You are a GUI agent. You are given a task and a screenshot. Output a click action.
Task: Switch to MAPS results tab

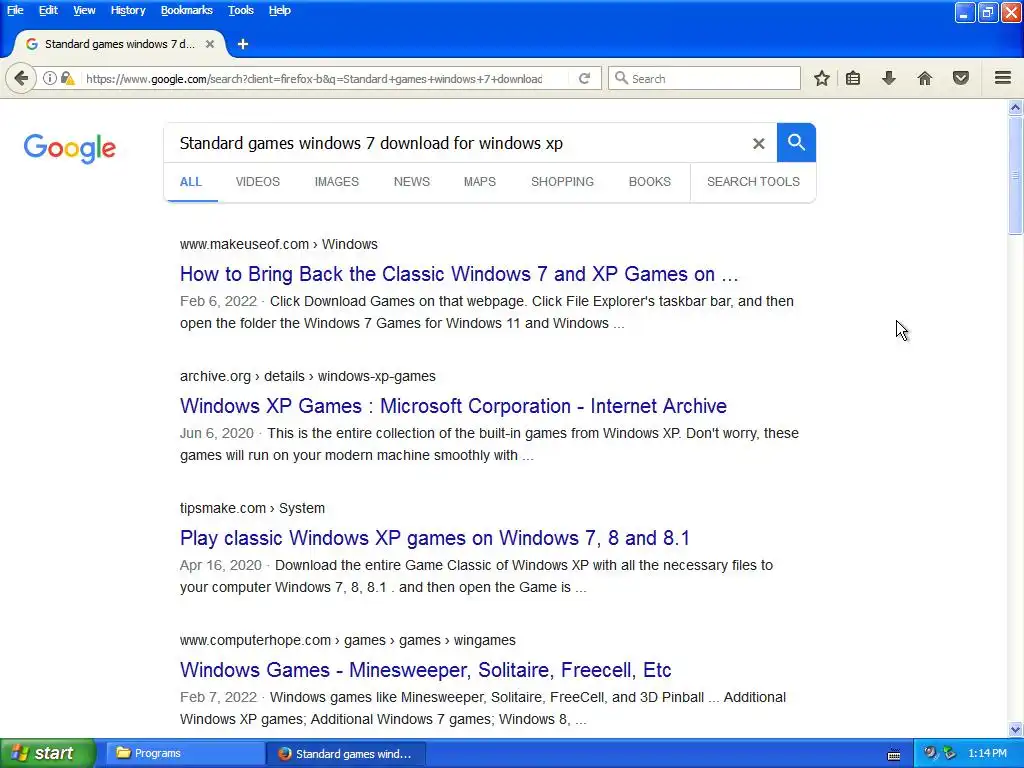click(x=480, y=182)
